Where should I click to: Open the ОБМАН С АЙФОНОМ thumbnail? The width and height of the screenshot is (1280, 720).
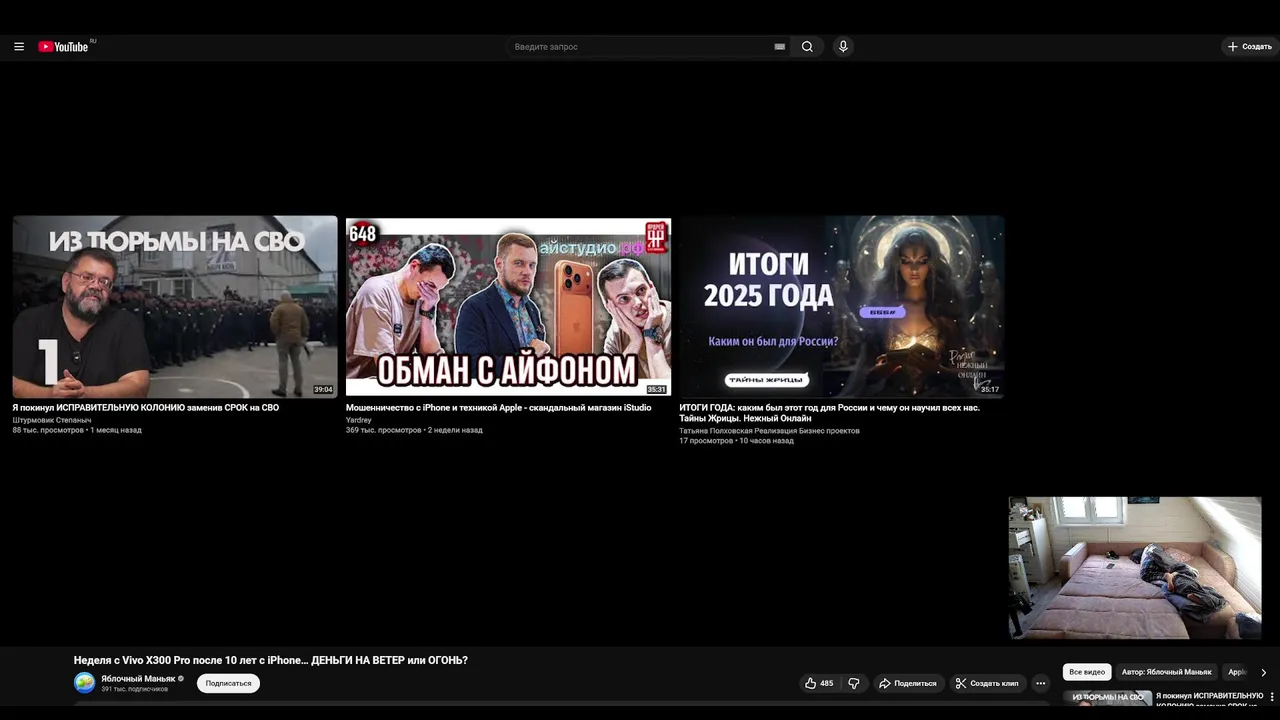508,307
